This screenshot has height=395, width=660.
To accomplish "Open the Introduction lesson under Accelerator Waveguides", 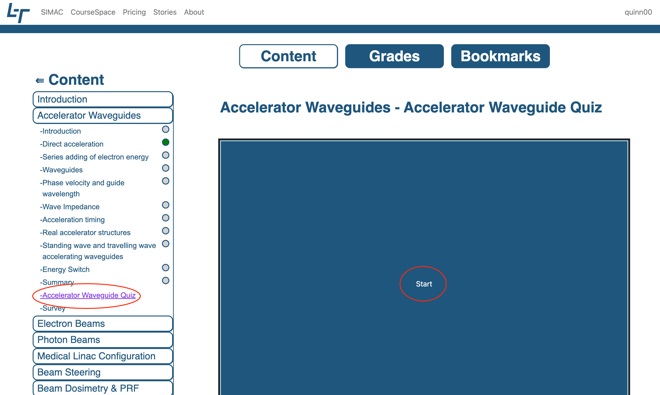I will point(61,131).
